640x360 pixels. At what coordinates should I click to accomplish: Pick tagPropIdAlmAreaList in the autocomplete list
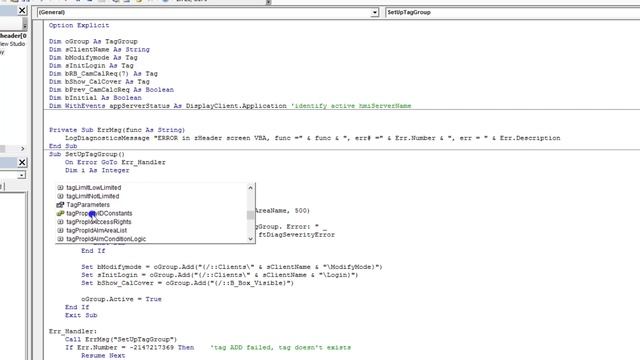pyautogui.click(x=96, y=231)
